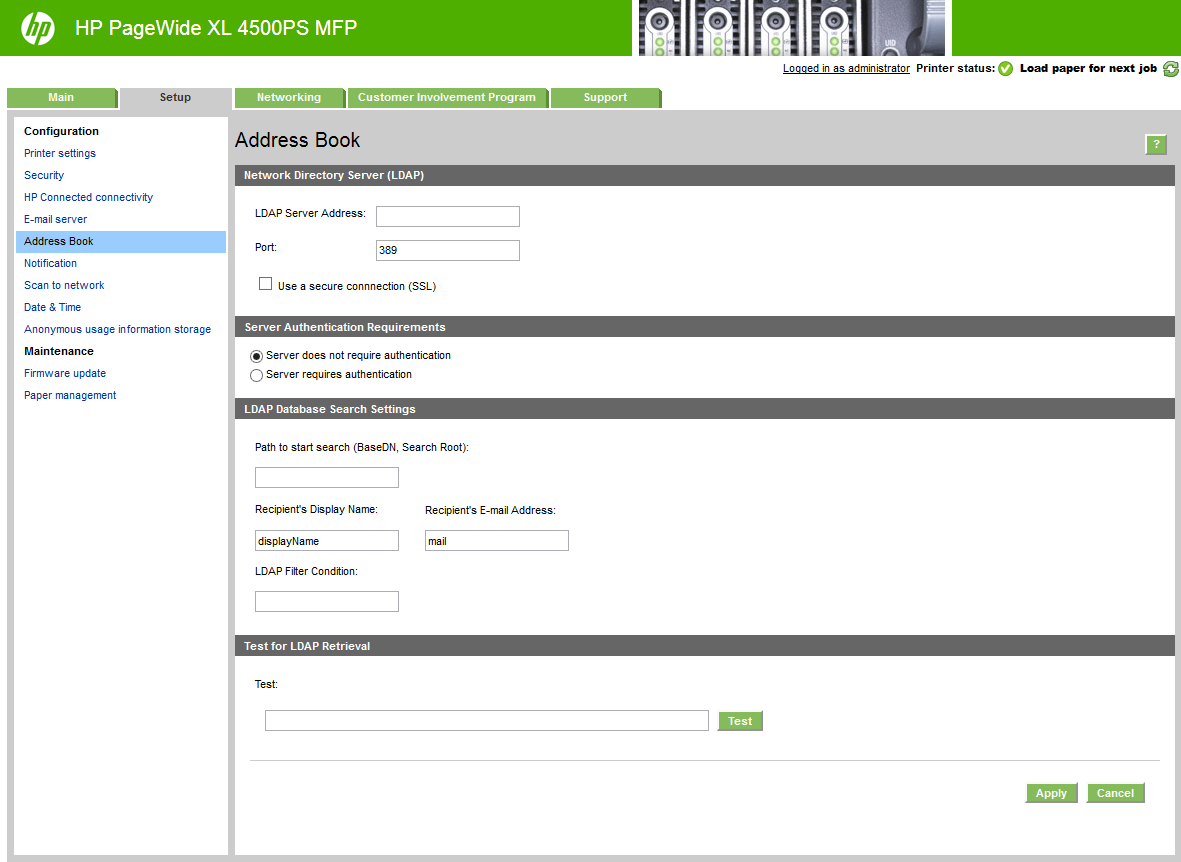Click Logged in as administrator link
This screenshot has width=1181, height=862.
846,69
